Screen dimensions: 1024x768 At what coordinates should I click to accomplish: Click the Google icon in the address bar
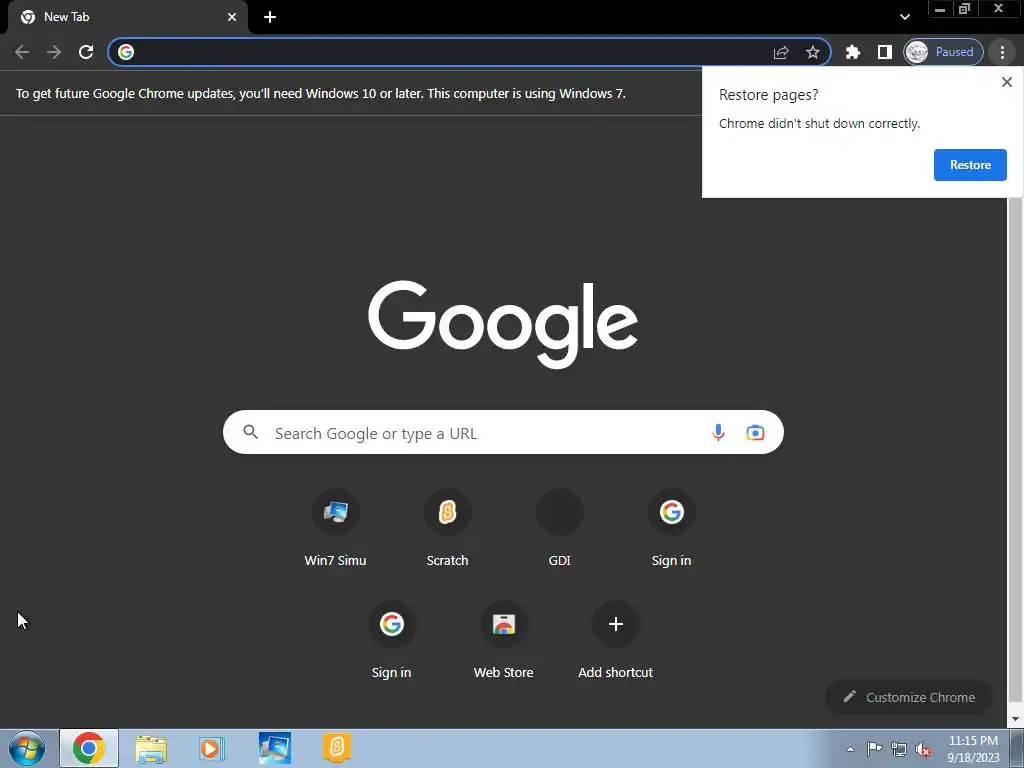pos(126,52)
